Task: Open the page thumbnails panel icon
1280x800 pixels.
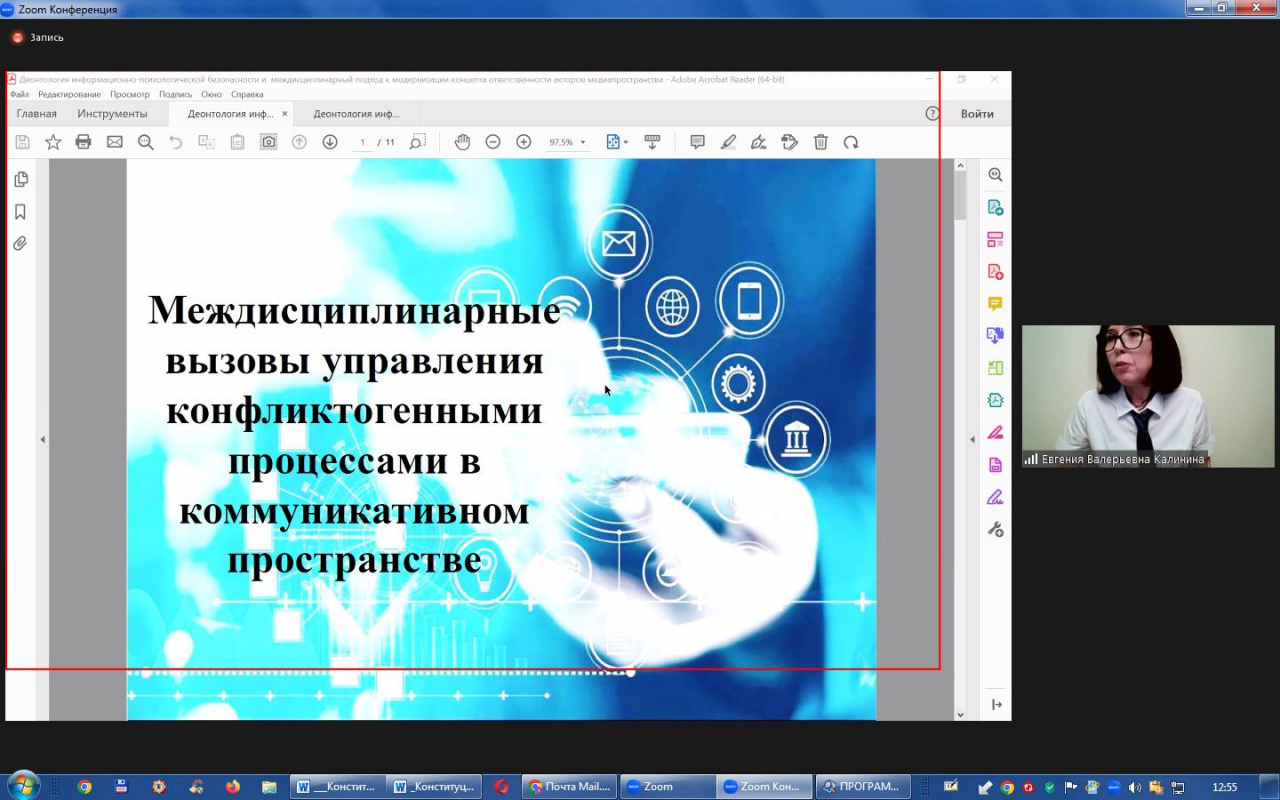Action: coord(21,180)
